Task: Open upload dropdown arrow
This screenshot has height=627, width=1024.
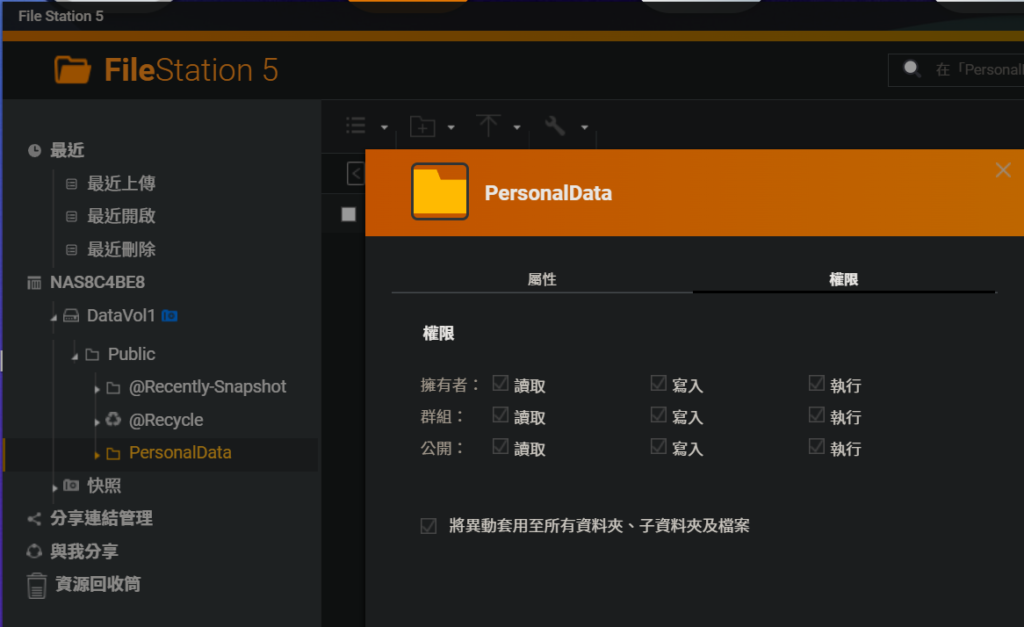Action: 517,127
